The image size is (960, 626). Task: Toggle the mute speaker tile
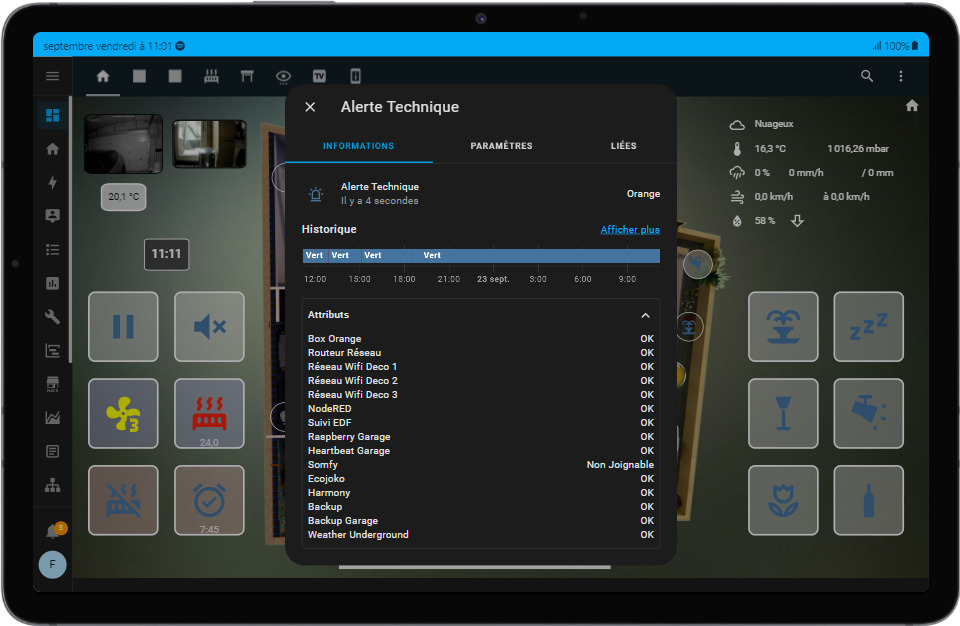(x=209, y=326)
